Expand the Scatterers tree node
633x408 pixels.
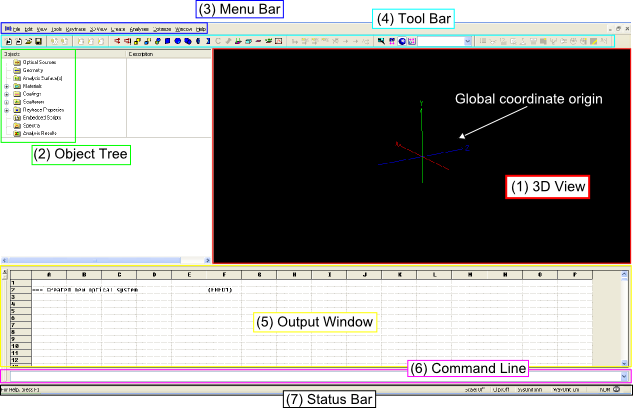7,102
